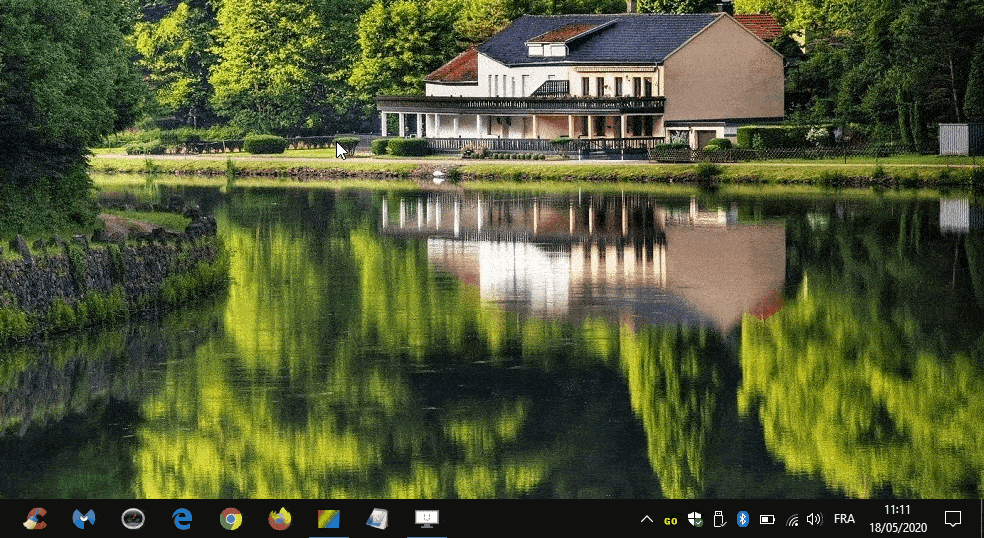The height and width of the screenshot is (538, 984).
Task: Click the FRA input language indicator
Action: pos(844,519)
